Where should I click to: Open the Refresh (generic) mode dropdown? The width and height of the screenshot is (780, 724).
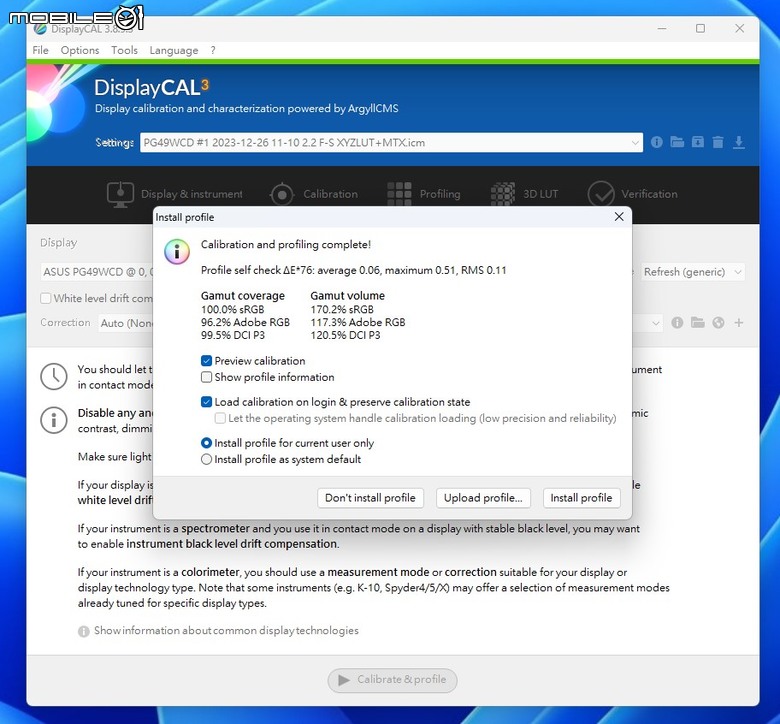tap(693, 272)
